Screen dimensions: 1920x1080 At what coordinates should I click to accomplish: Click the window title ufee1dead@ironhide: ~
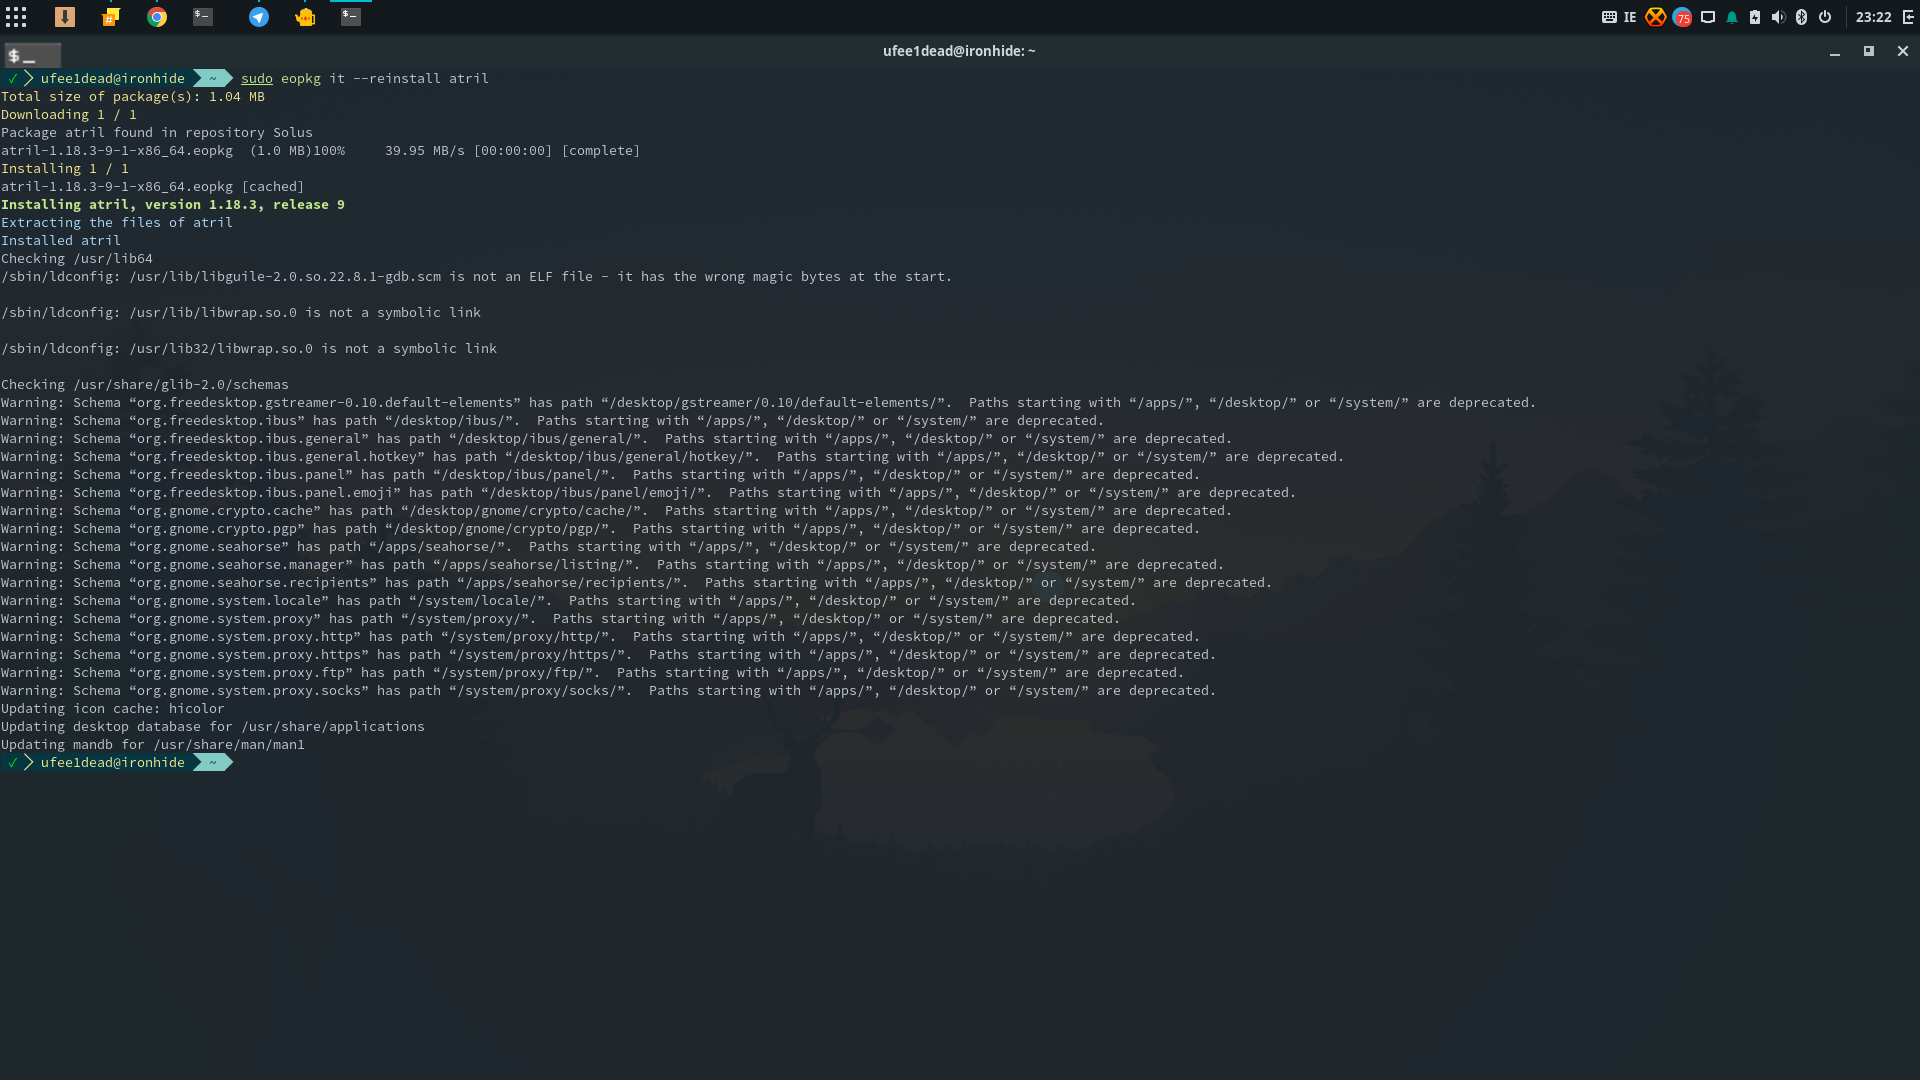tap(959, 51)
